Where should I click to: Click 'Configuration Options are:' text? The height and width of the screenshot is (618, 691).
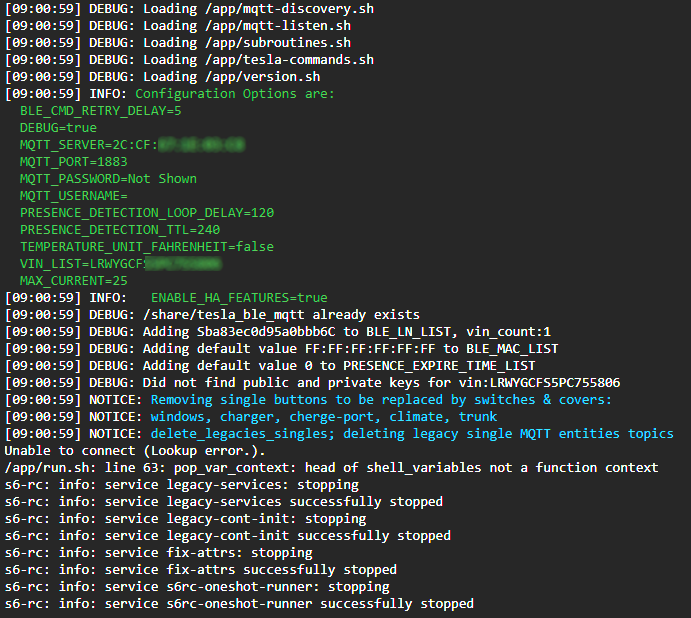235,94
